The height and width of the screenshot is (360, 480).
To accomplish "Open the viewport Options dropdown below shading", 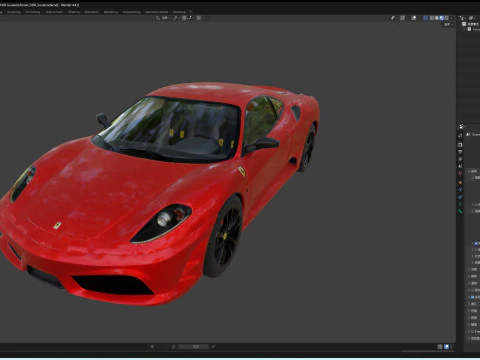I will 447,25.
